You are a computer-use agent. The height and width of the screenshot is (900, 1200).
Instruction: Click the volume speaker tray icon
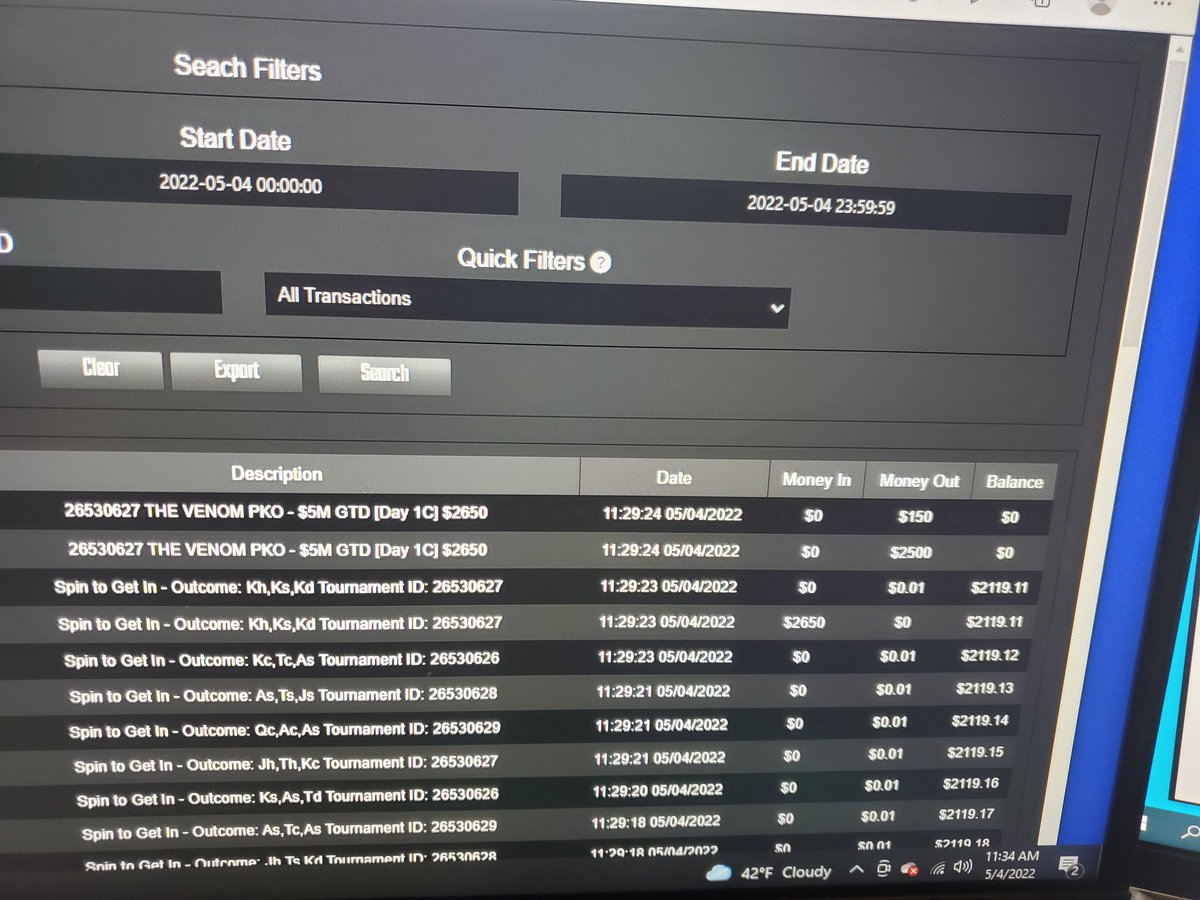coord(962,867)
